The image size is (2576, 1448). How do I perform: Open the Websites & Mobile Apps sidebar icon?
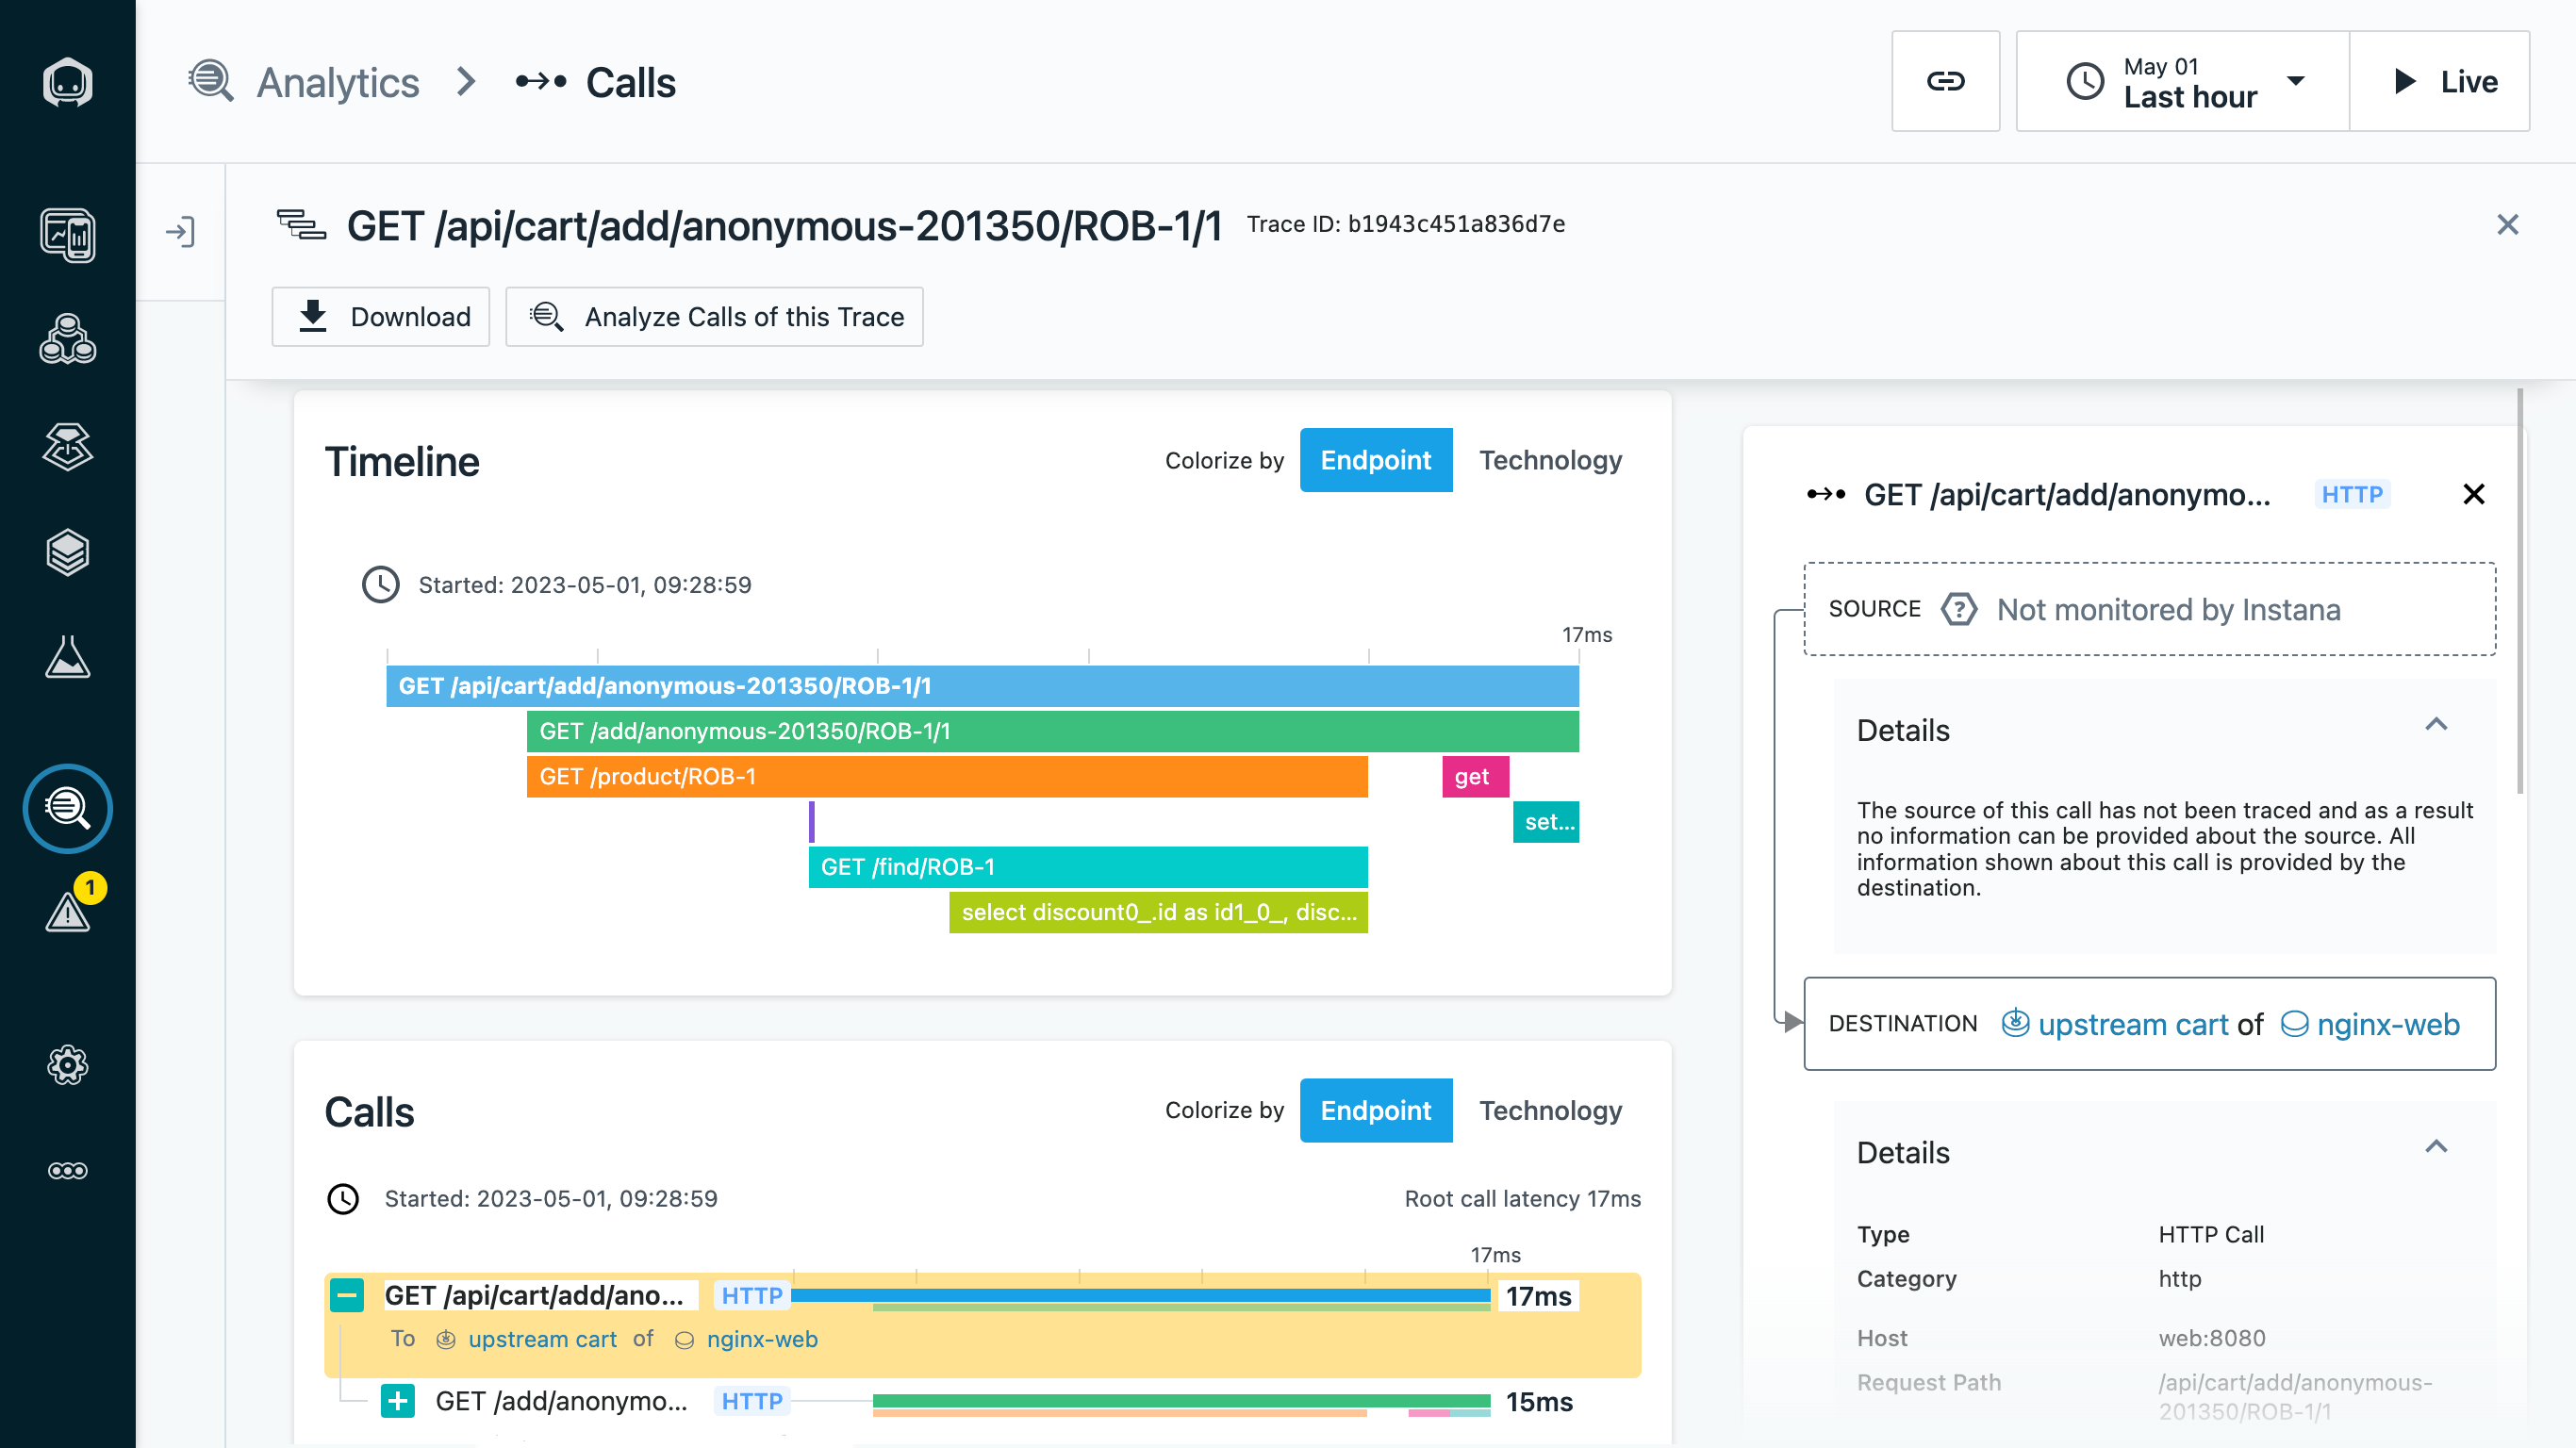point(67,236)
